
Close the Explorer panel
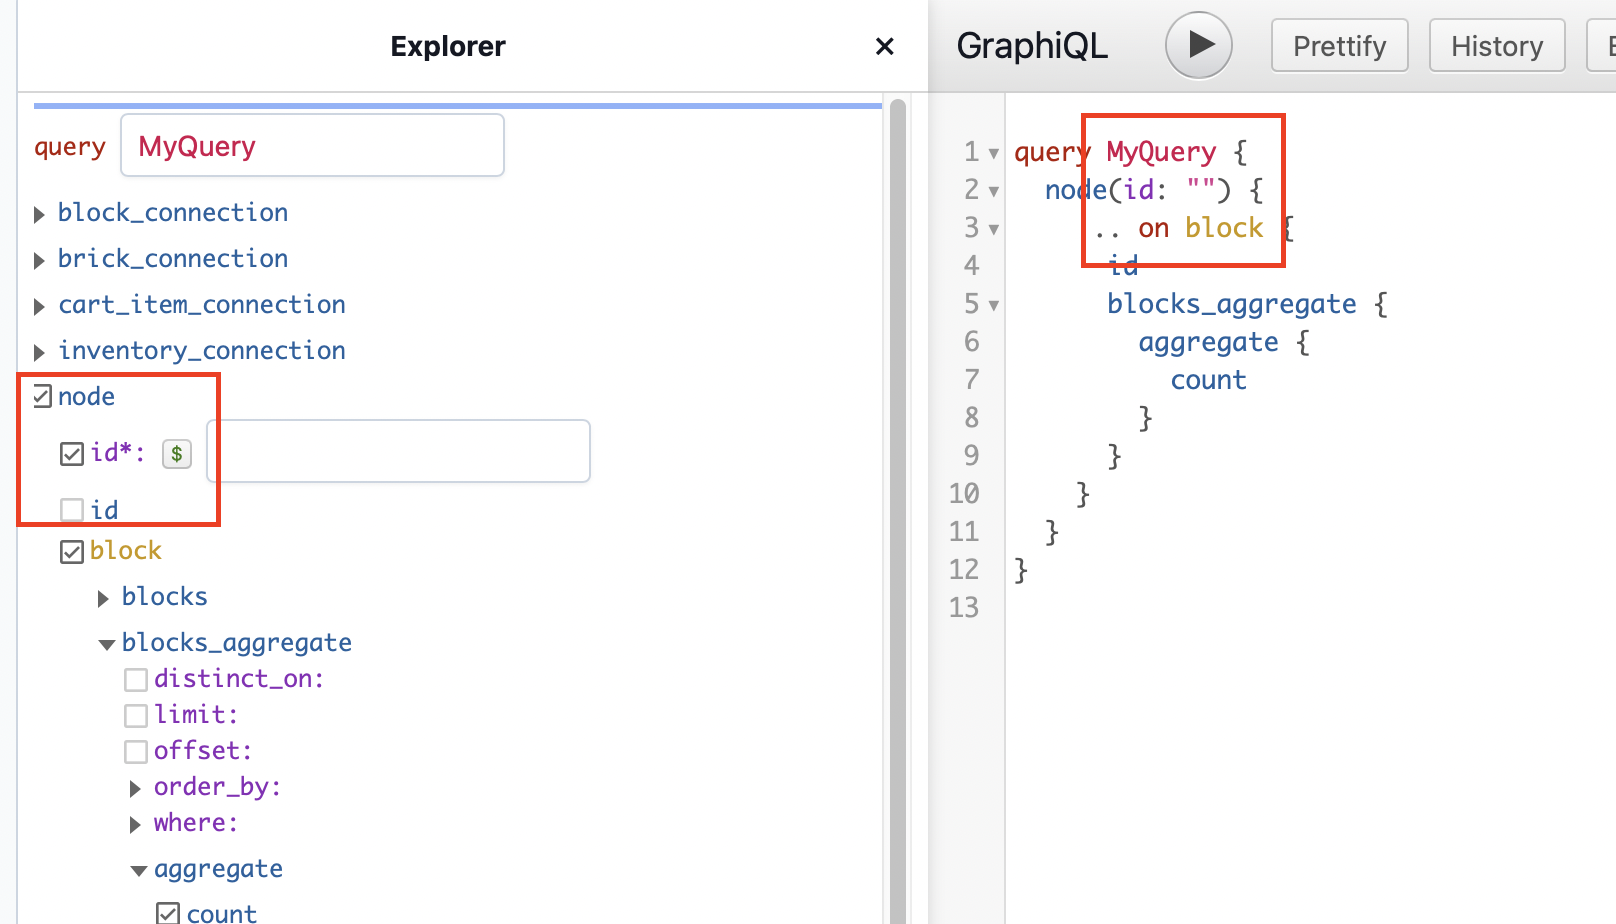[x=884, y=46]
